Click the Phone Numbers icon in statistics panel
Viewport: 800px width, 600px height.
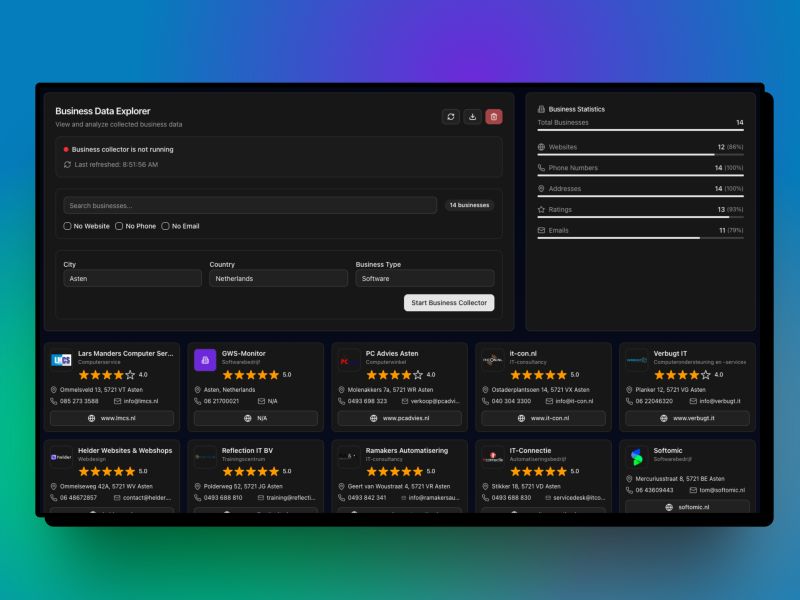pyautogui.click(x=540, y=167)
